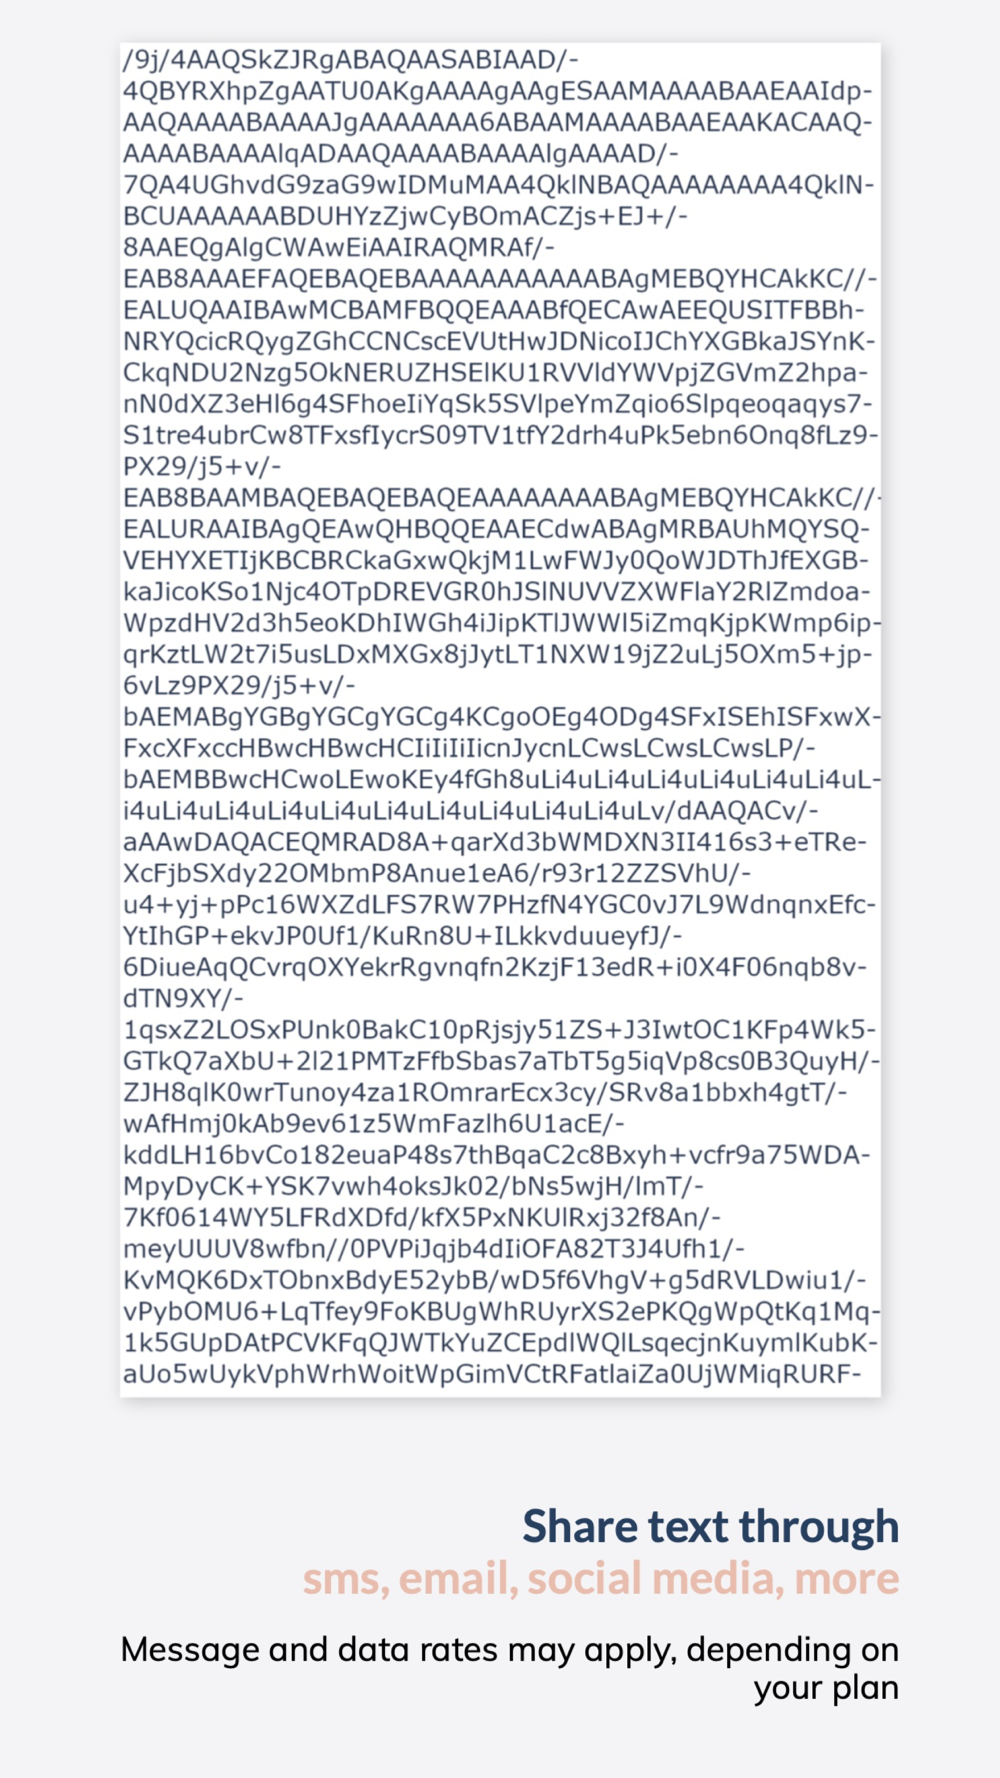Viewport: 1000px width, 1778px height.
Task: Click the line starting with "wAfHmj0kAb9ev61z5"
Action: coord(373,1123)
